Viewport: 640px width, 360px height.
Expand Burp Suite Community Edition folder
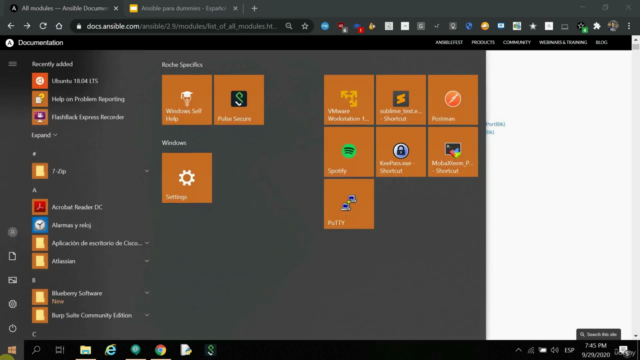click(147, 315)
